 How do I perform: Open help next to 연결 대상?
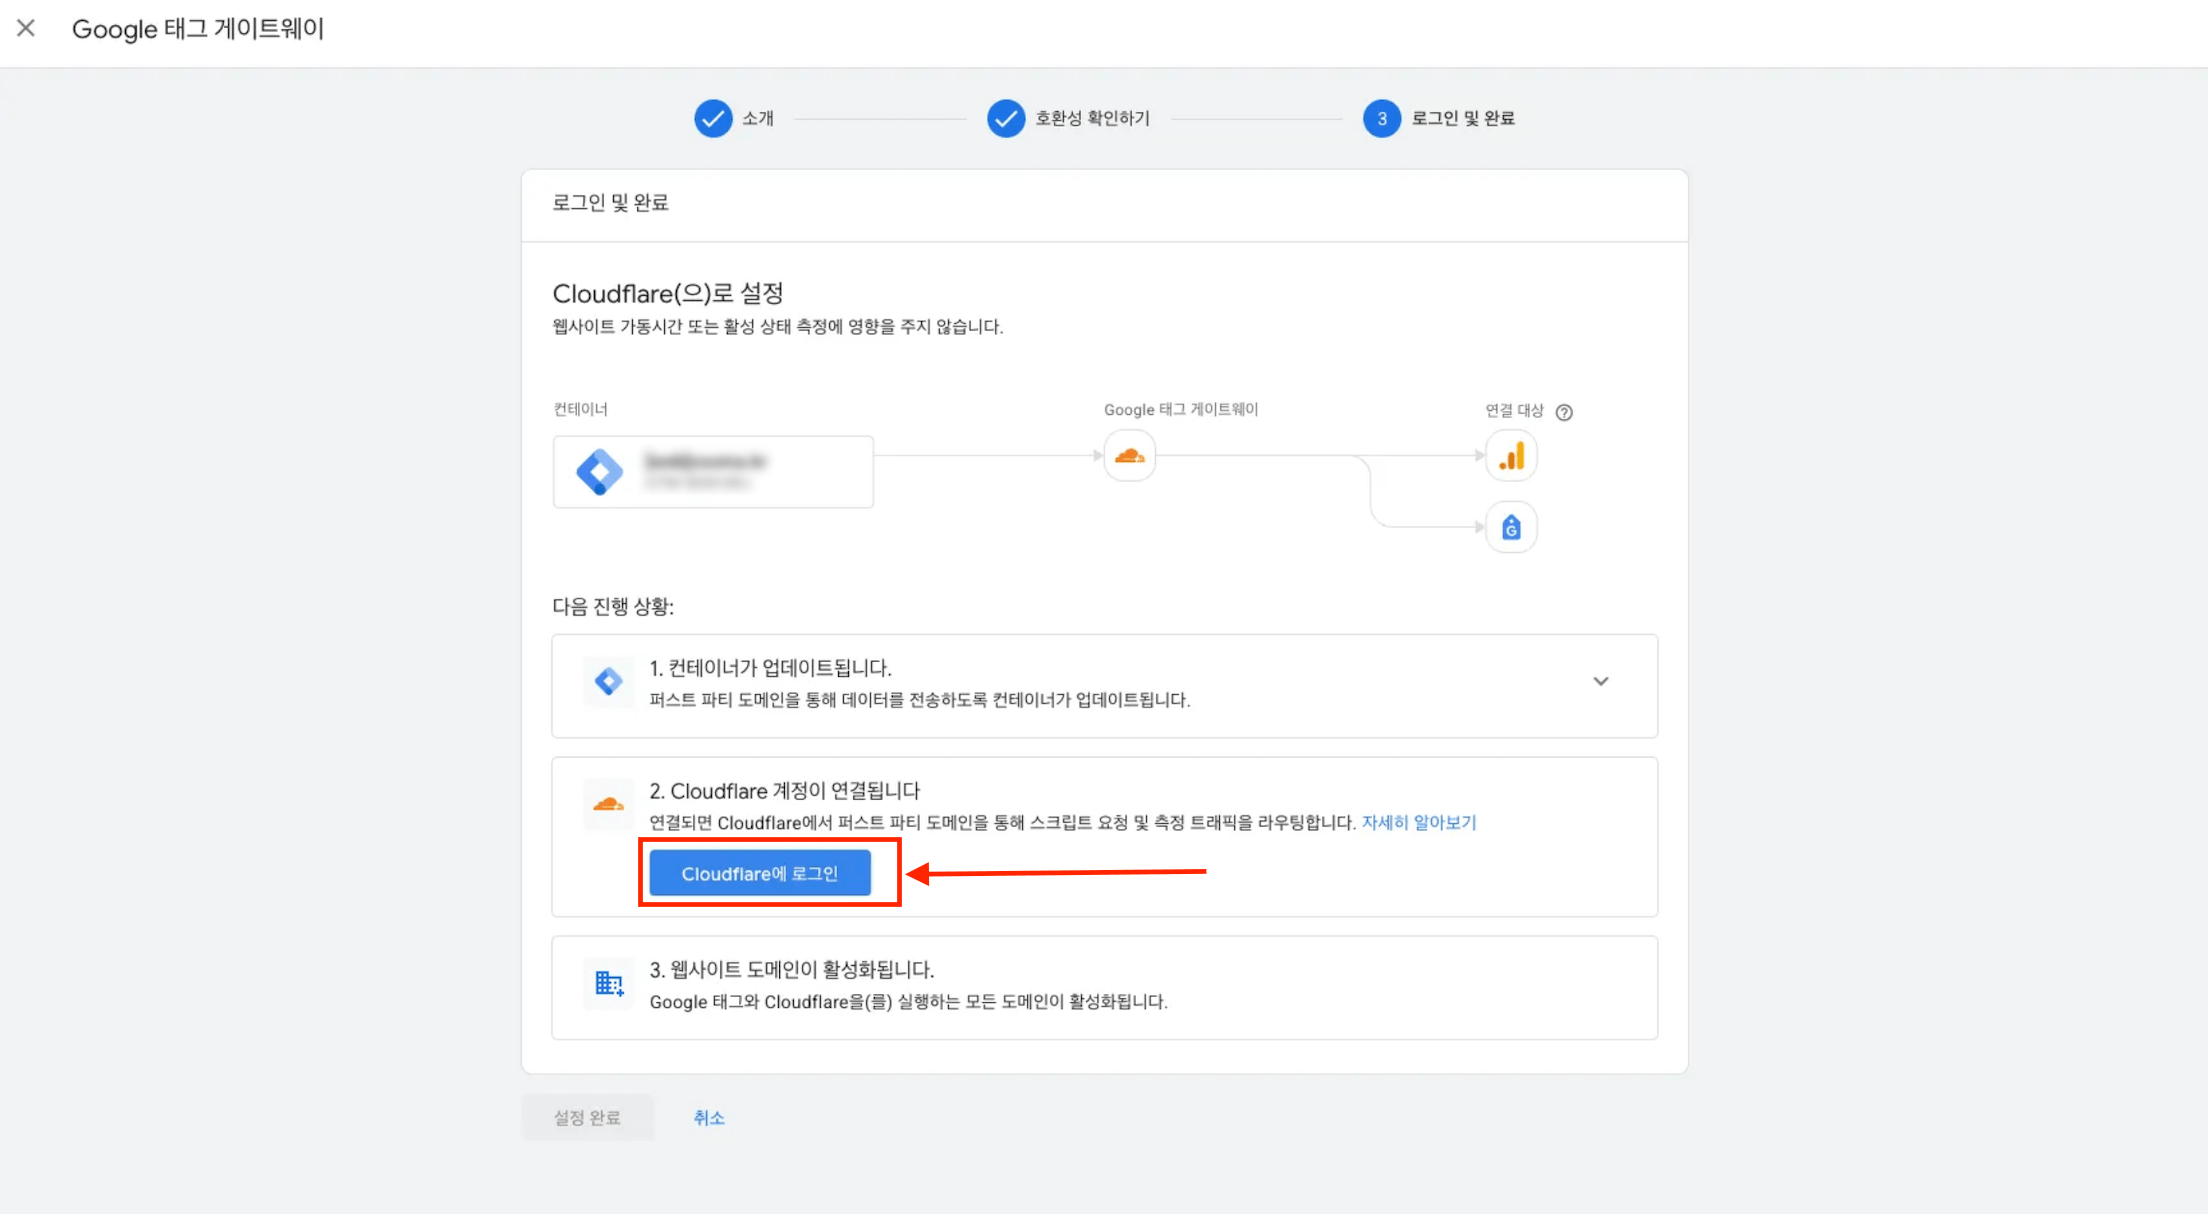tap(1565, 412)
